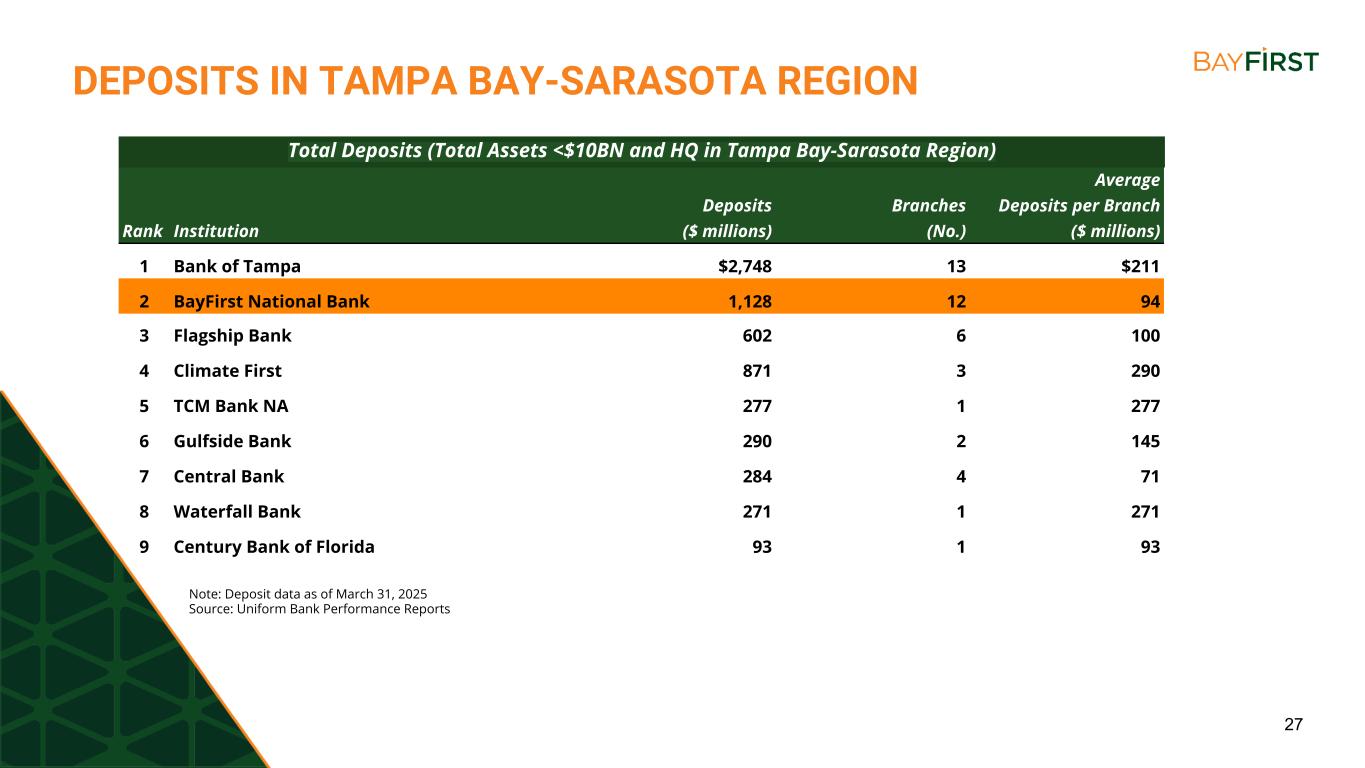Screen dimensions: 1365x768
Task: Click the slide page number 27
Action: point(1293,725)
